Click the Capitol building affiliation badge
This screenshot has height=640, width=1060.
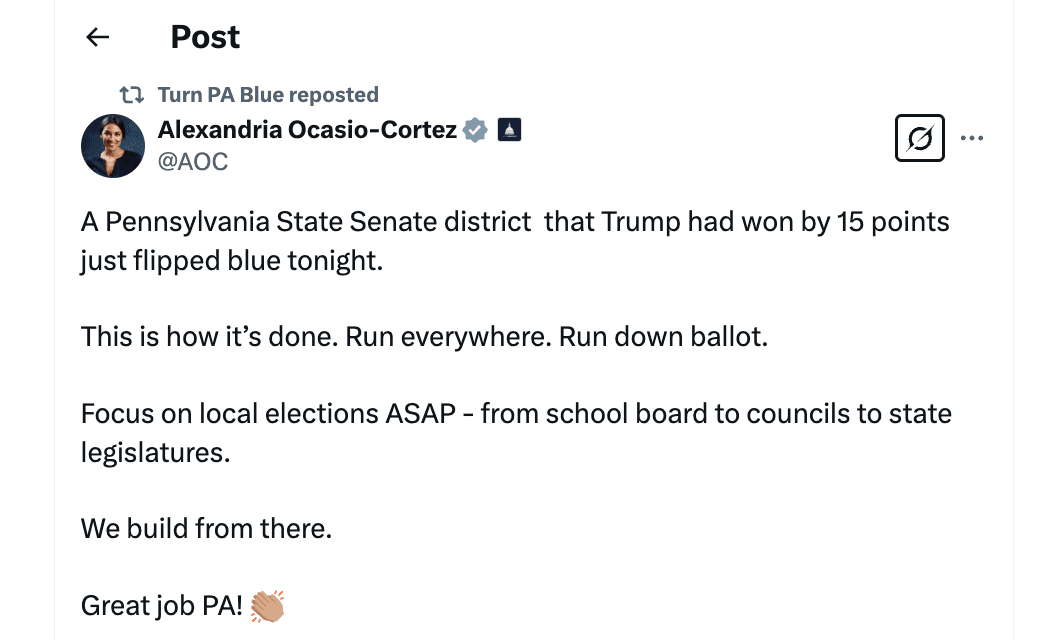pos(510,129)
